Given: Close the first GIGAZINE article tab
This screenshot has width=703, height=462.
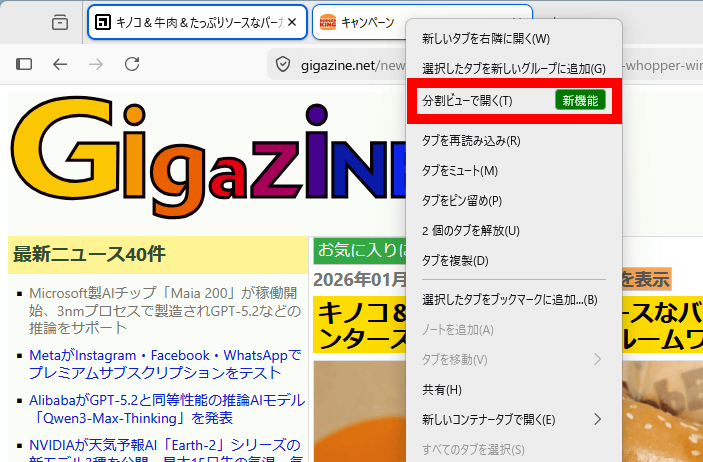Looking at the screenshot, I should (x=292, y=22).
